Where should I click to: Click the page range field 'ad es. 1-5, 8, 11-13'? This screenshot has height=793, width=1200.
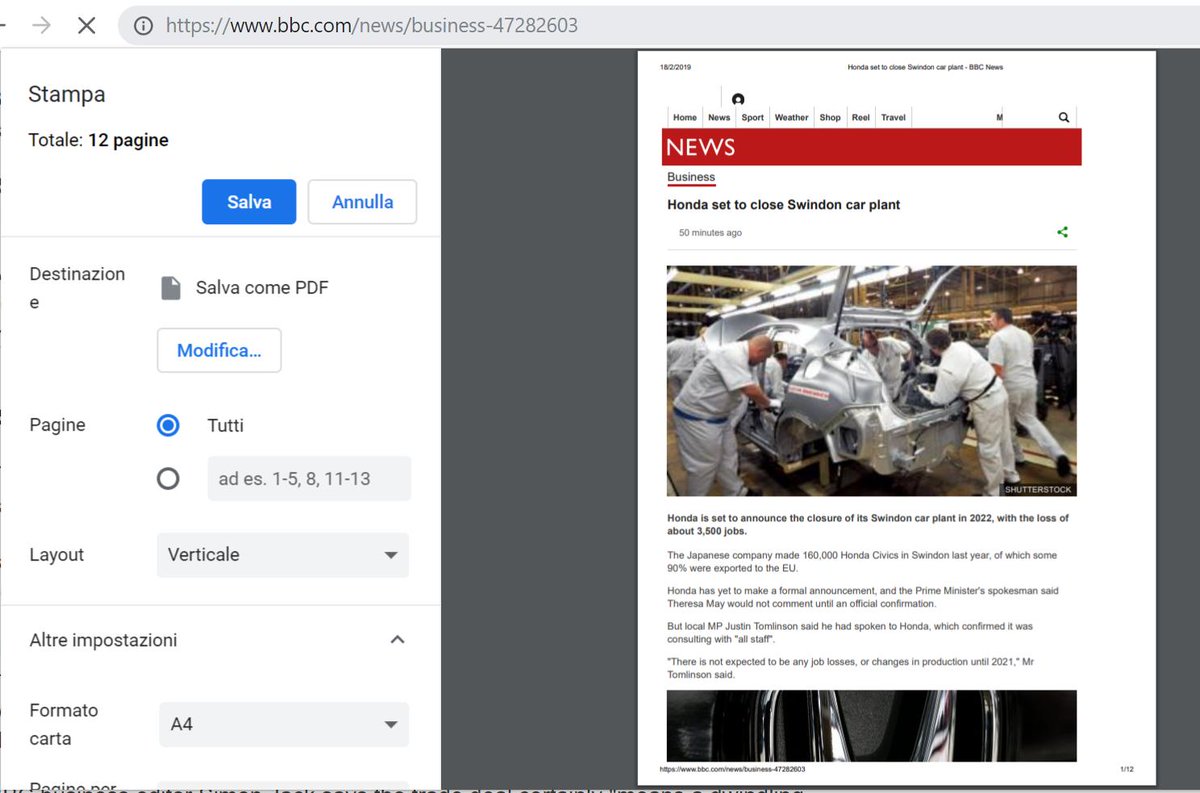tap(309, 478)
